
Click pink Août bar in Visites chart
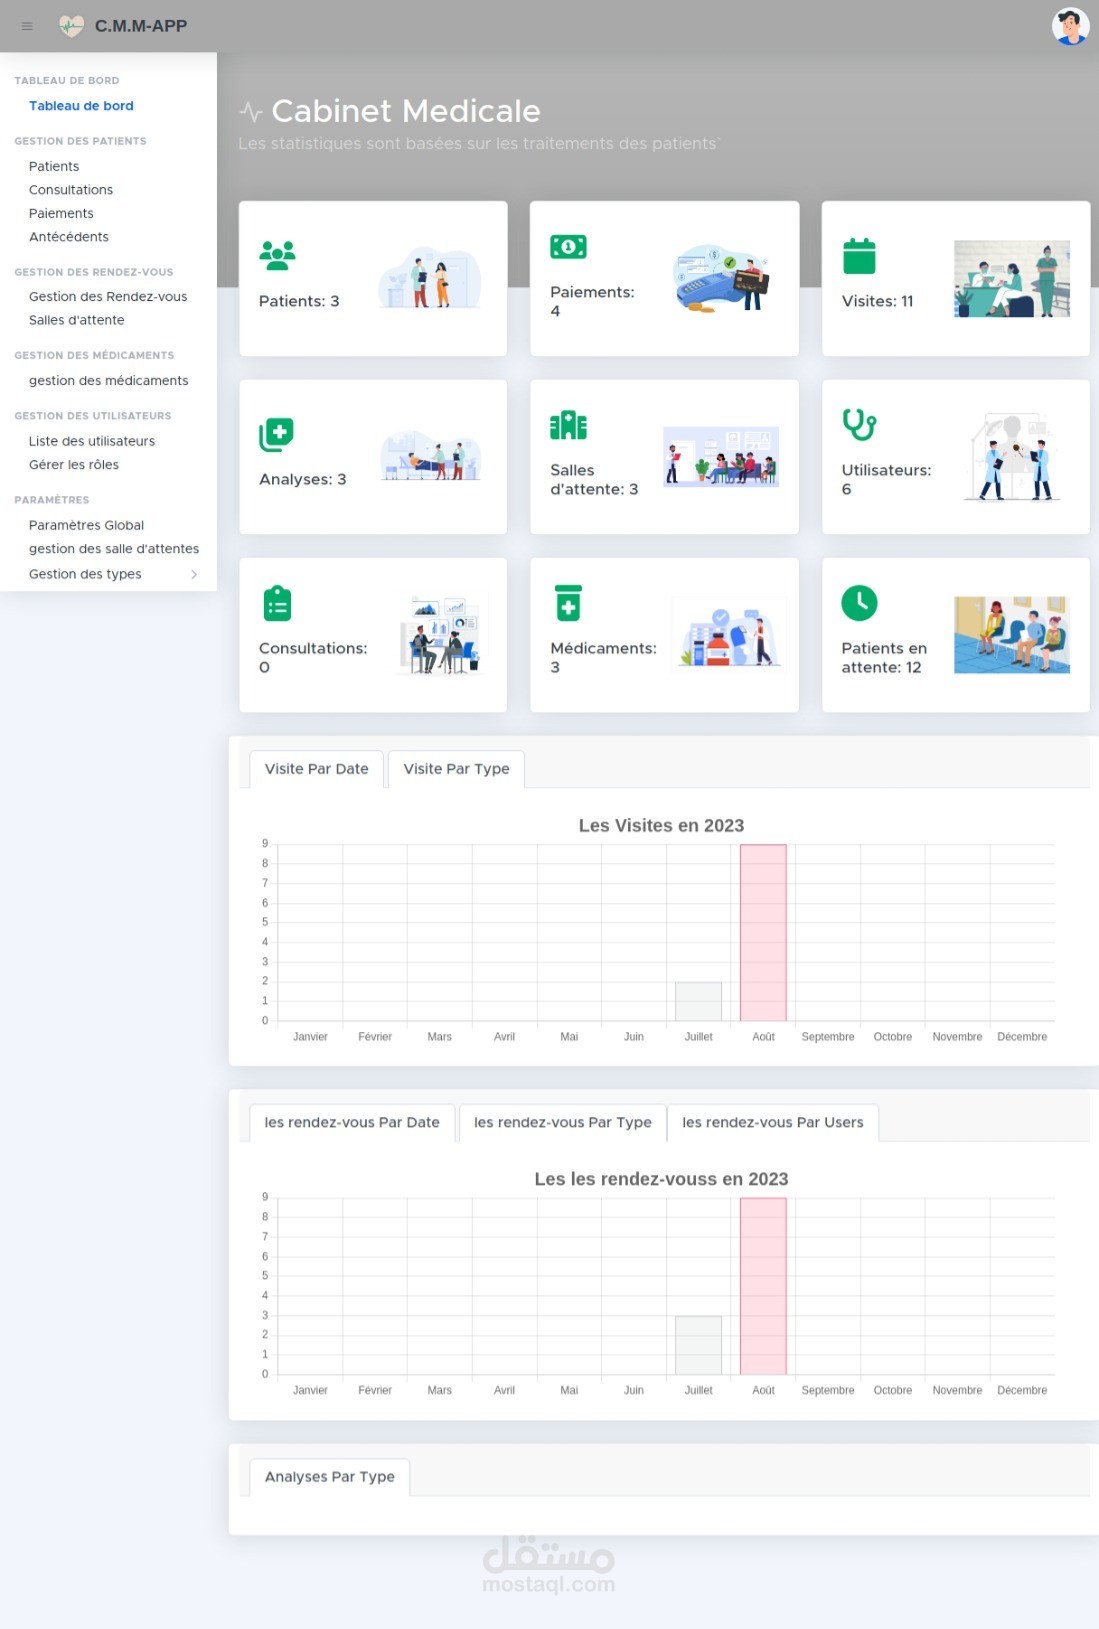(x=763, y=933)
